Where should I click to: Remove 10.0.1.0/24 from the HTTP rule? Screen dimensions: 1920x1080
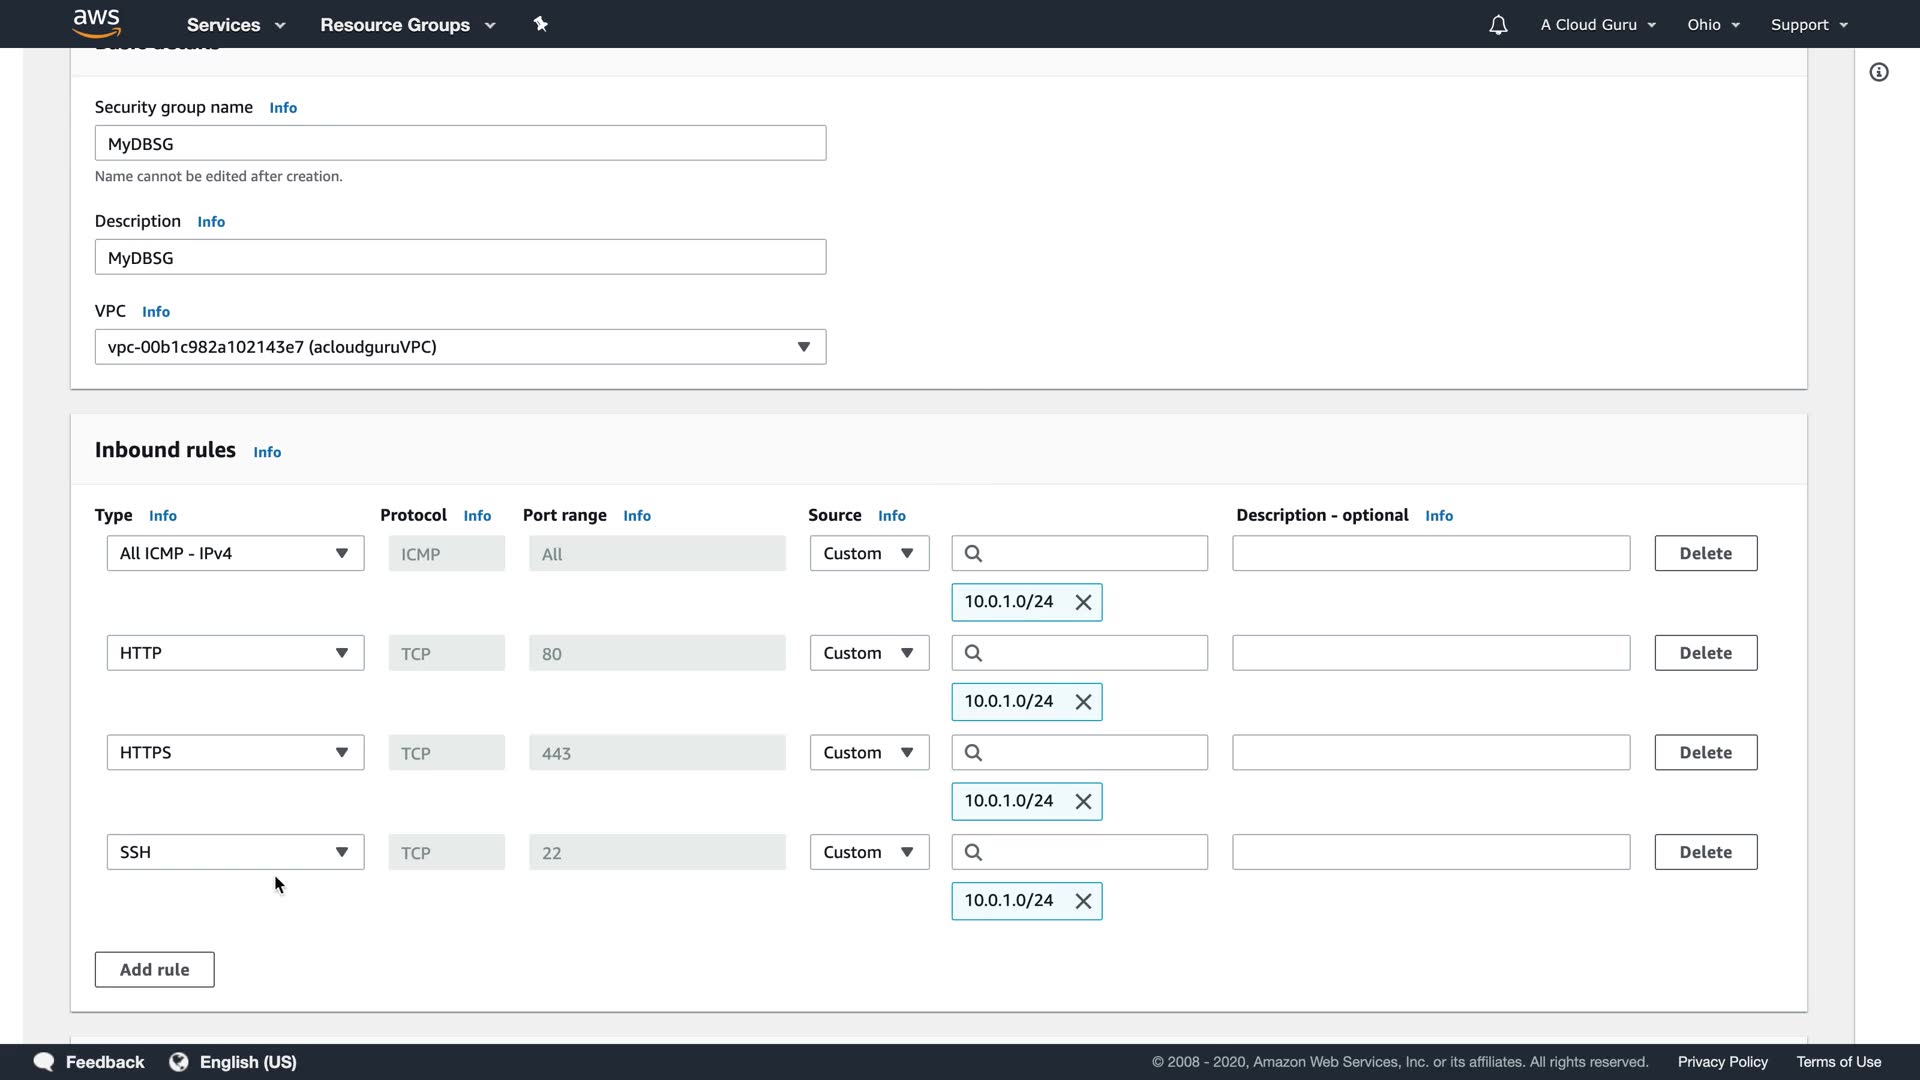pos(1083,702)
